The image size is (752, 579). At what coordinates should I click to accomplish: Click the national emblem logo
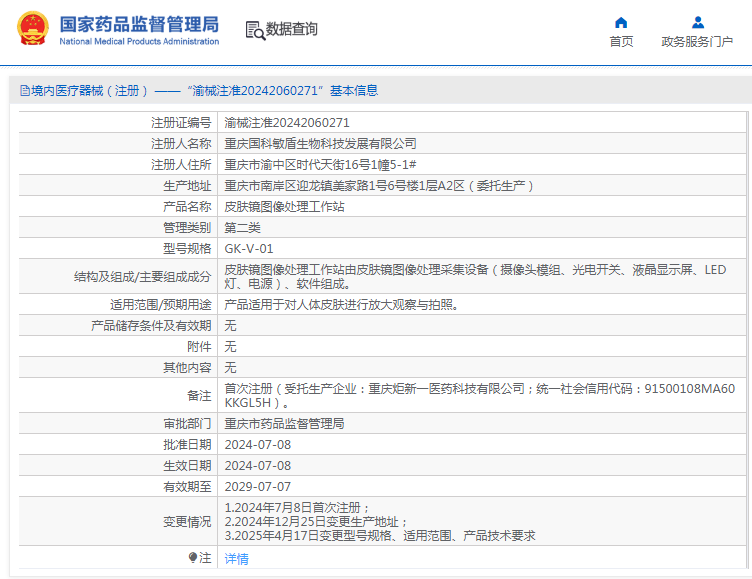tap(33, 28)
